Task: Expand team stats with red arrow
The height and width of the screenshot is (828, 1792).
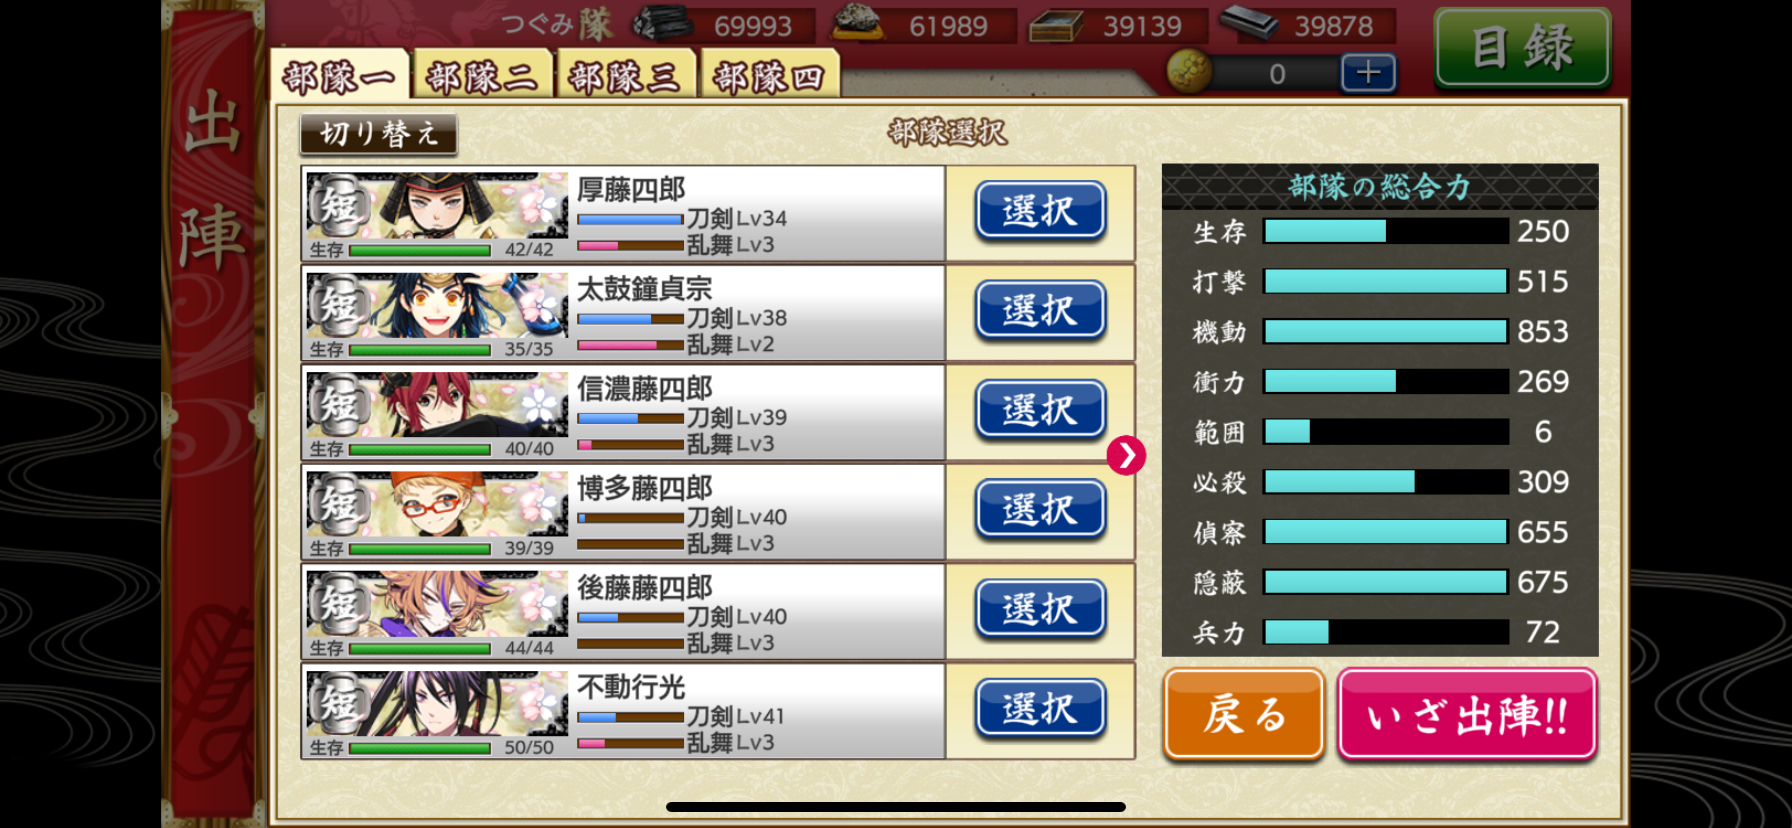Action: tap(1126, 456)
